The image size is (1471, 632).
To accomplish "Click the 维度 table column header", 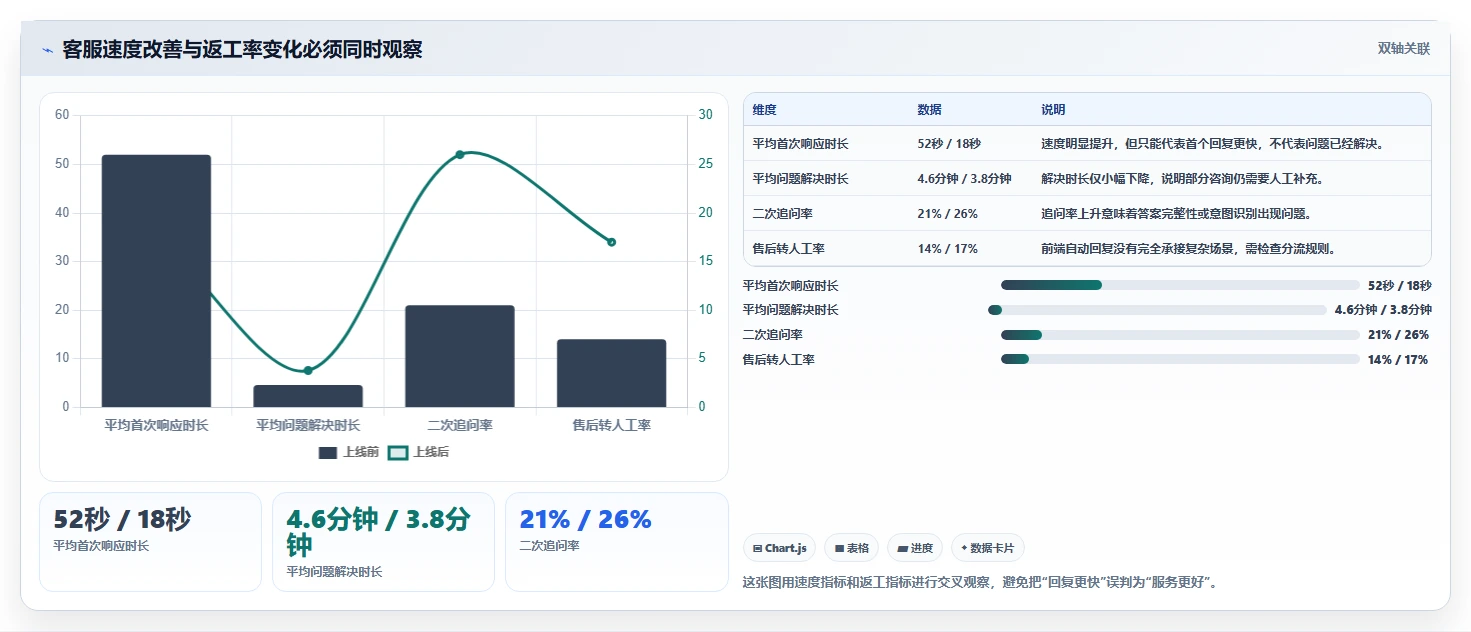I will 765,110.
